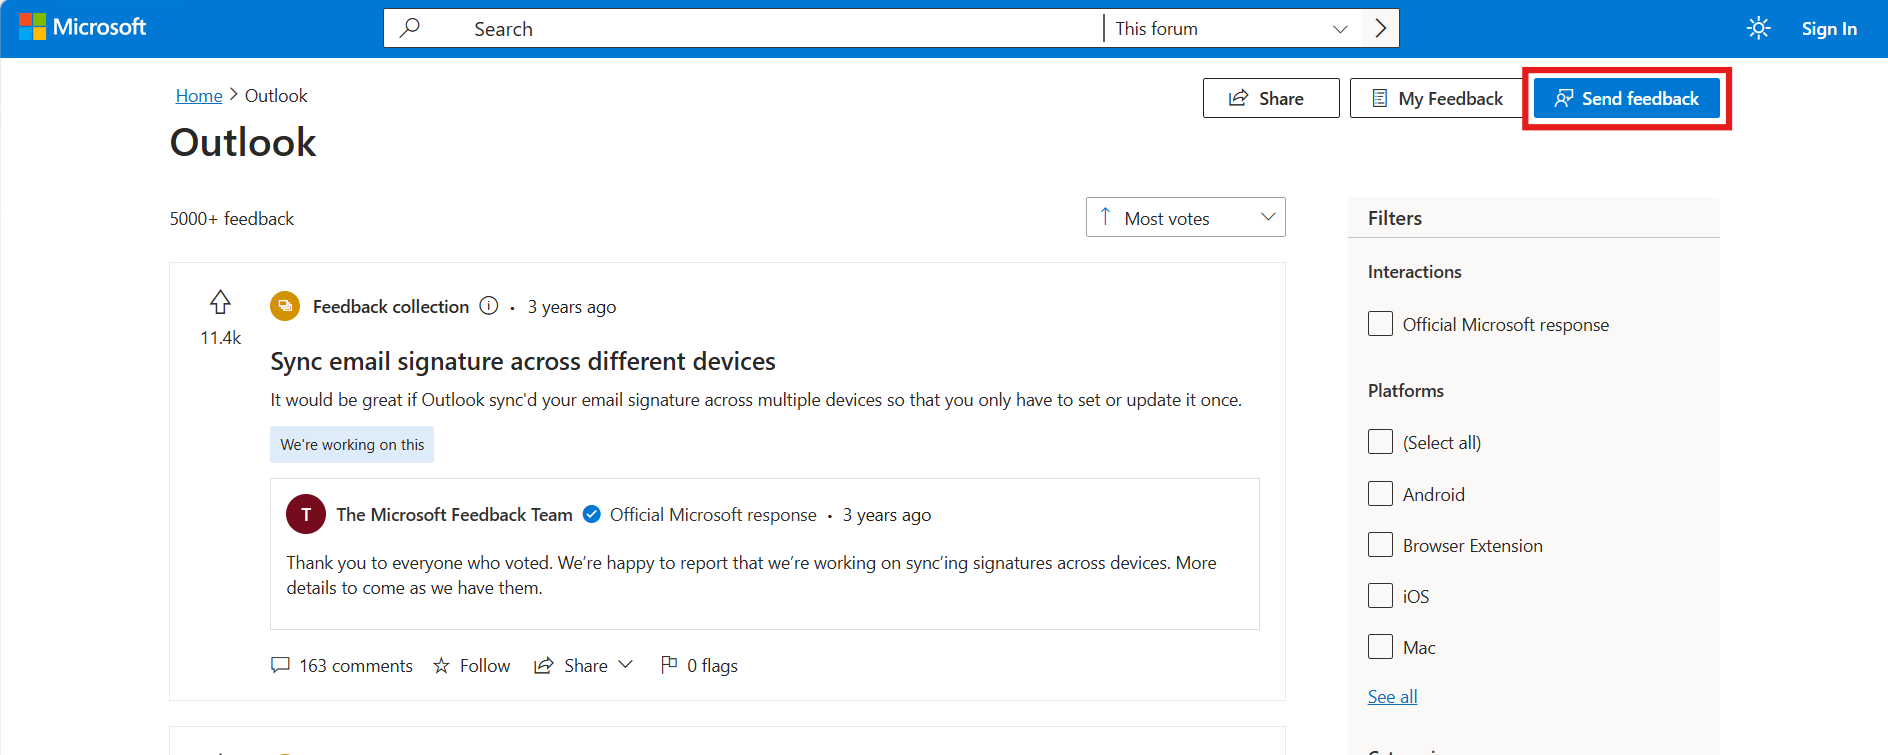
Task: Enable the Android platform filter
Action: tap(1380, 494)
